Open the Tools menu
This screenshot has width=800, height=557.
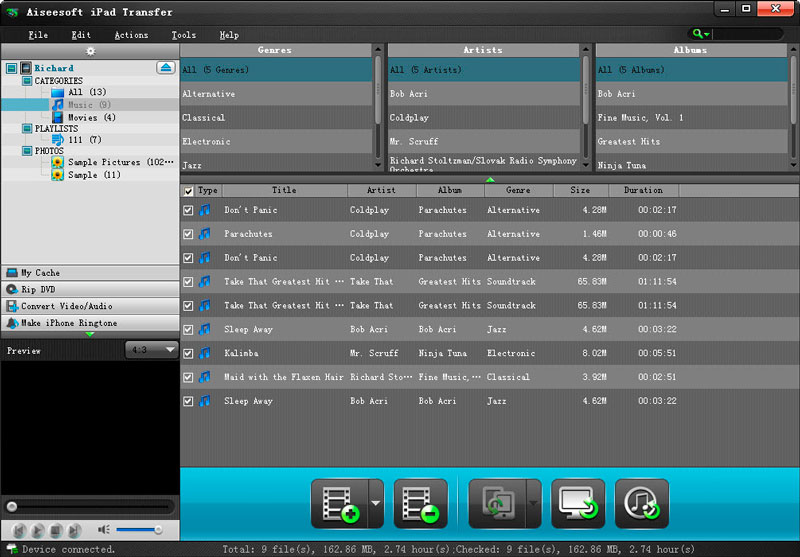pos(183,35)
